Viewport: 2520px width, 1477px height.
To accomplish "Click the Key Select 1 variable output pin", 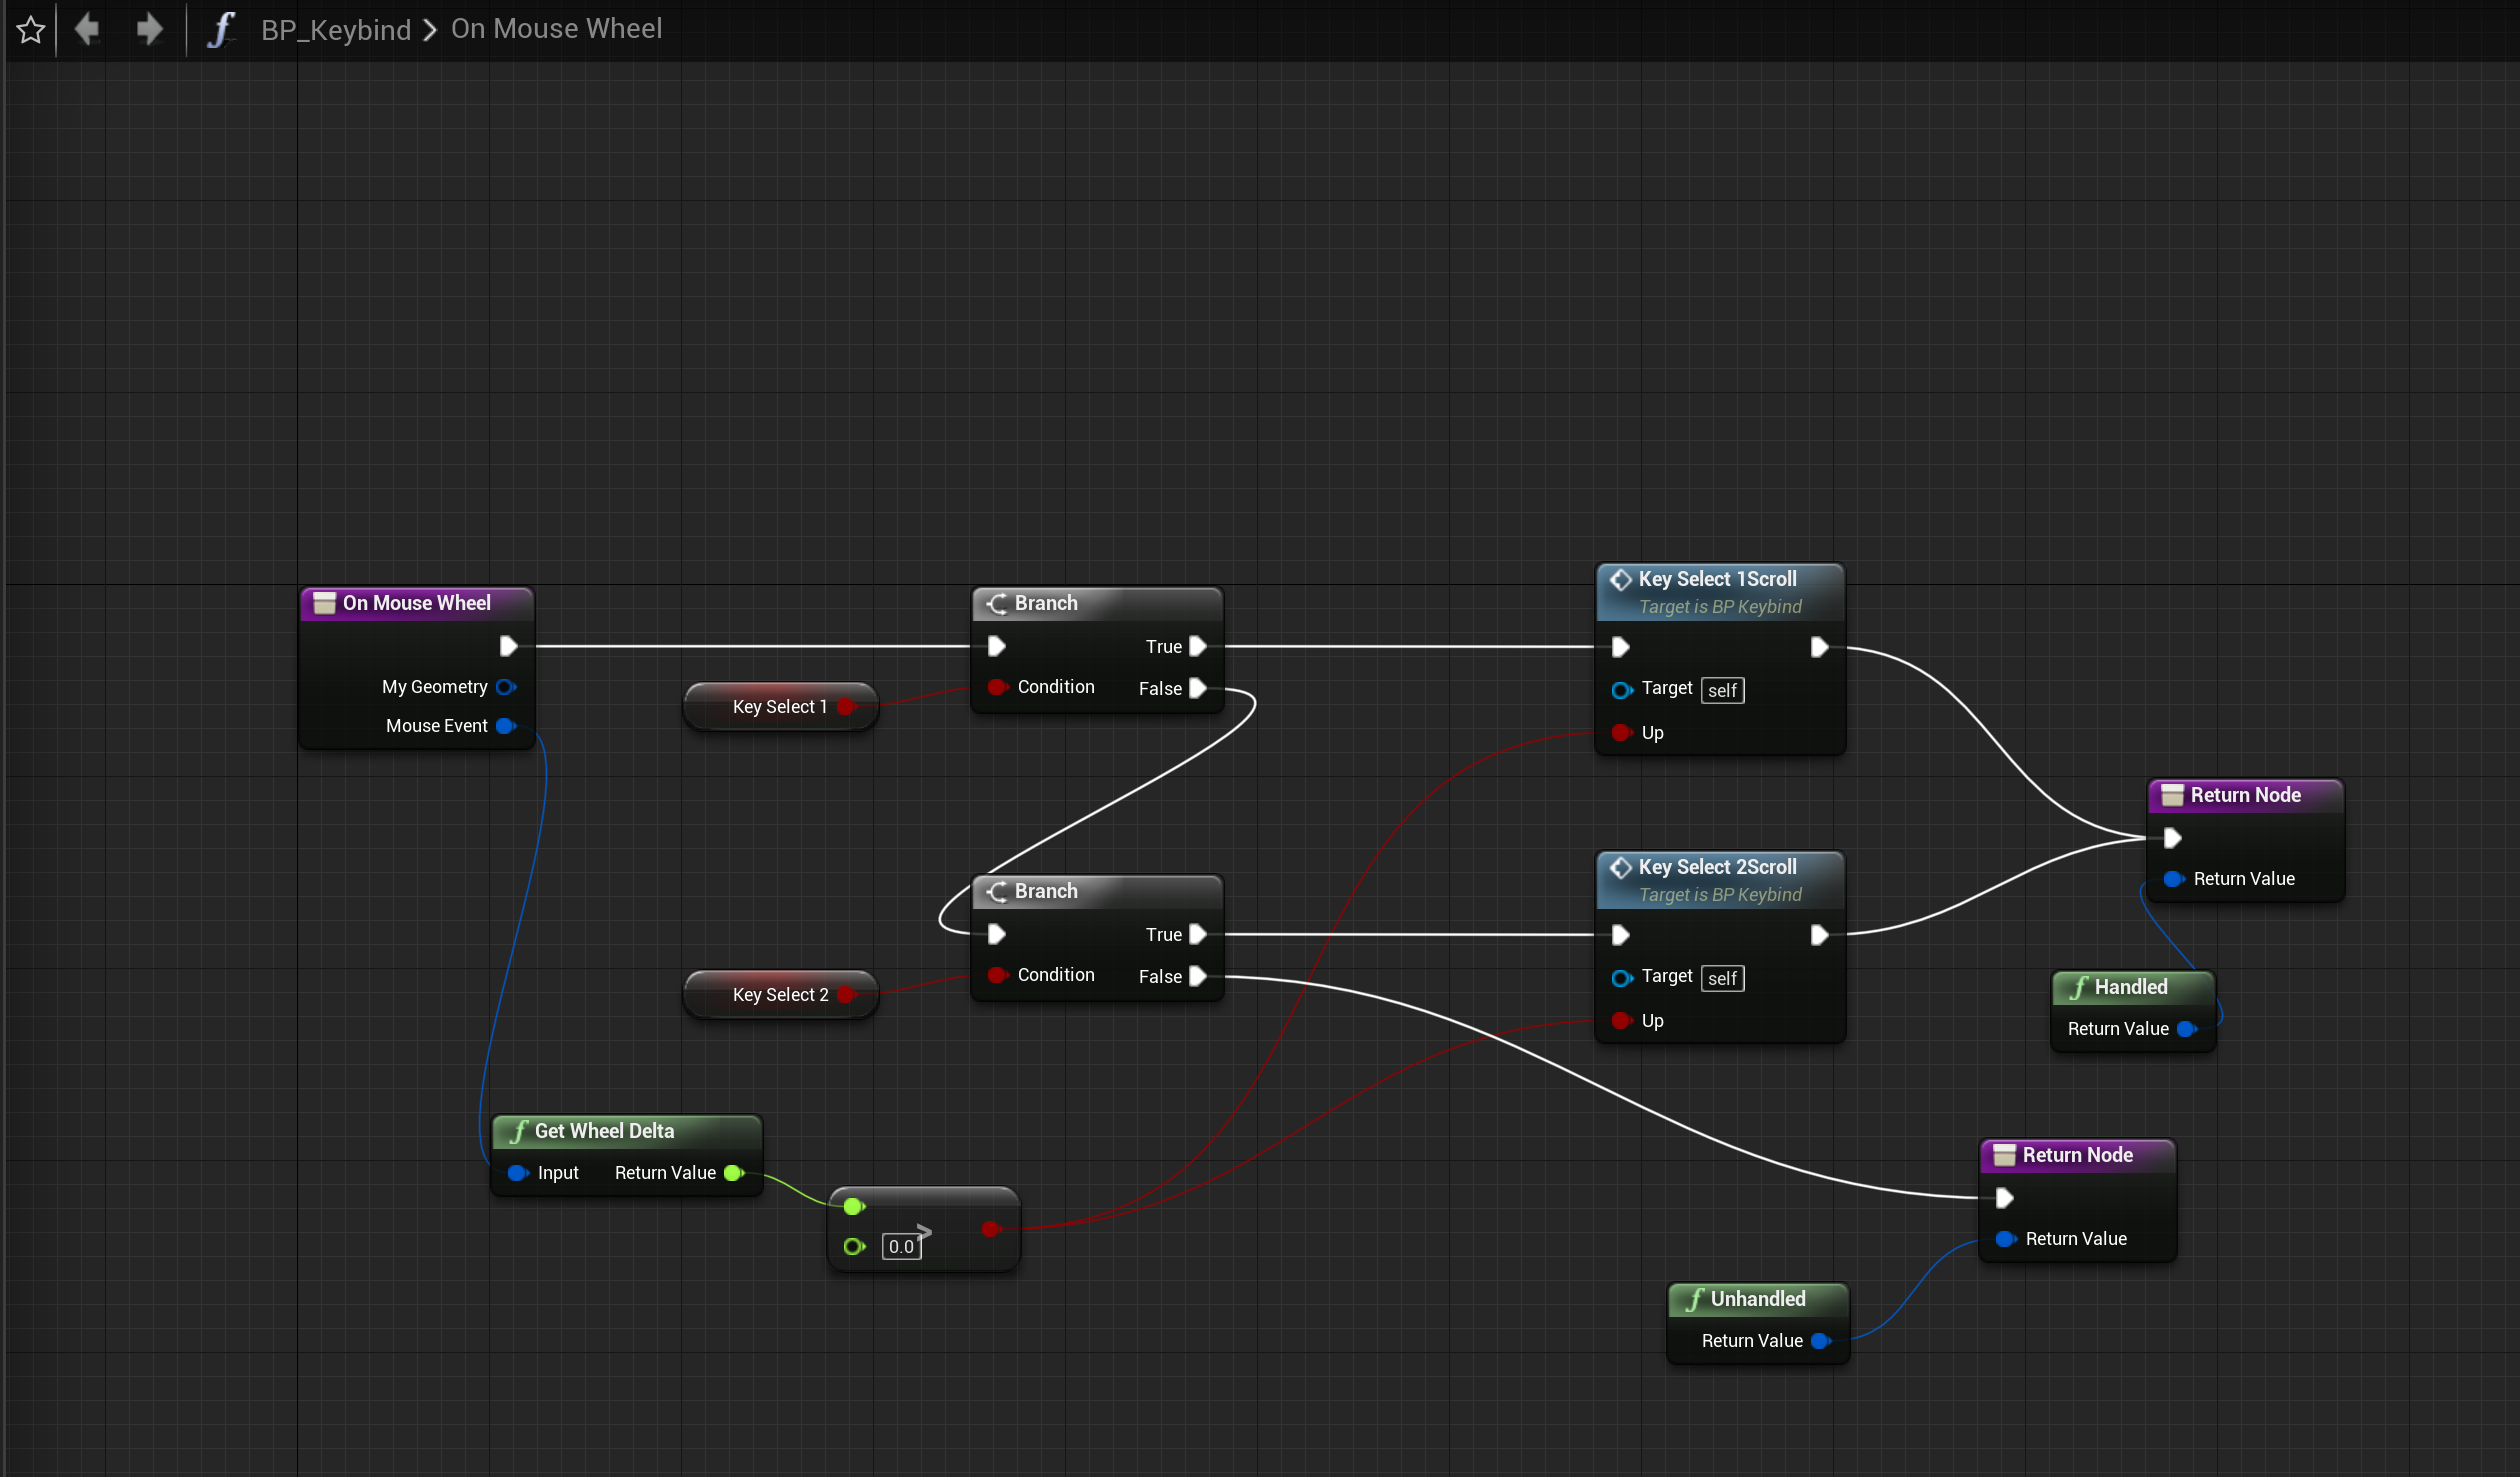I will point(846,707).
